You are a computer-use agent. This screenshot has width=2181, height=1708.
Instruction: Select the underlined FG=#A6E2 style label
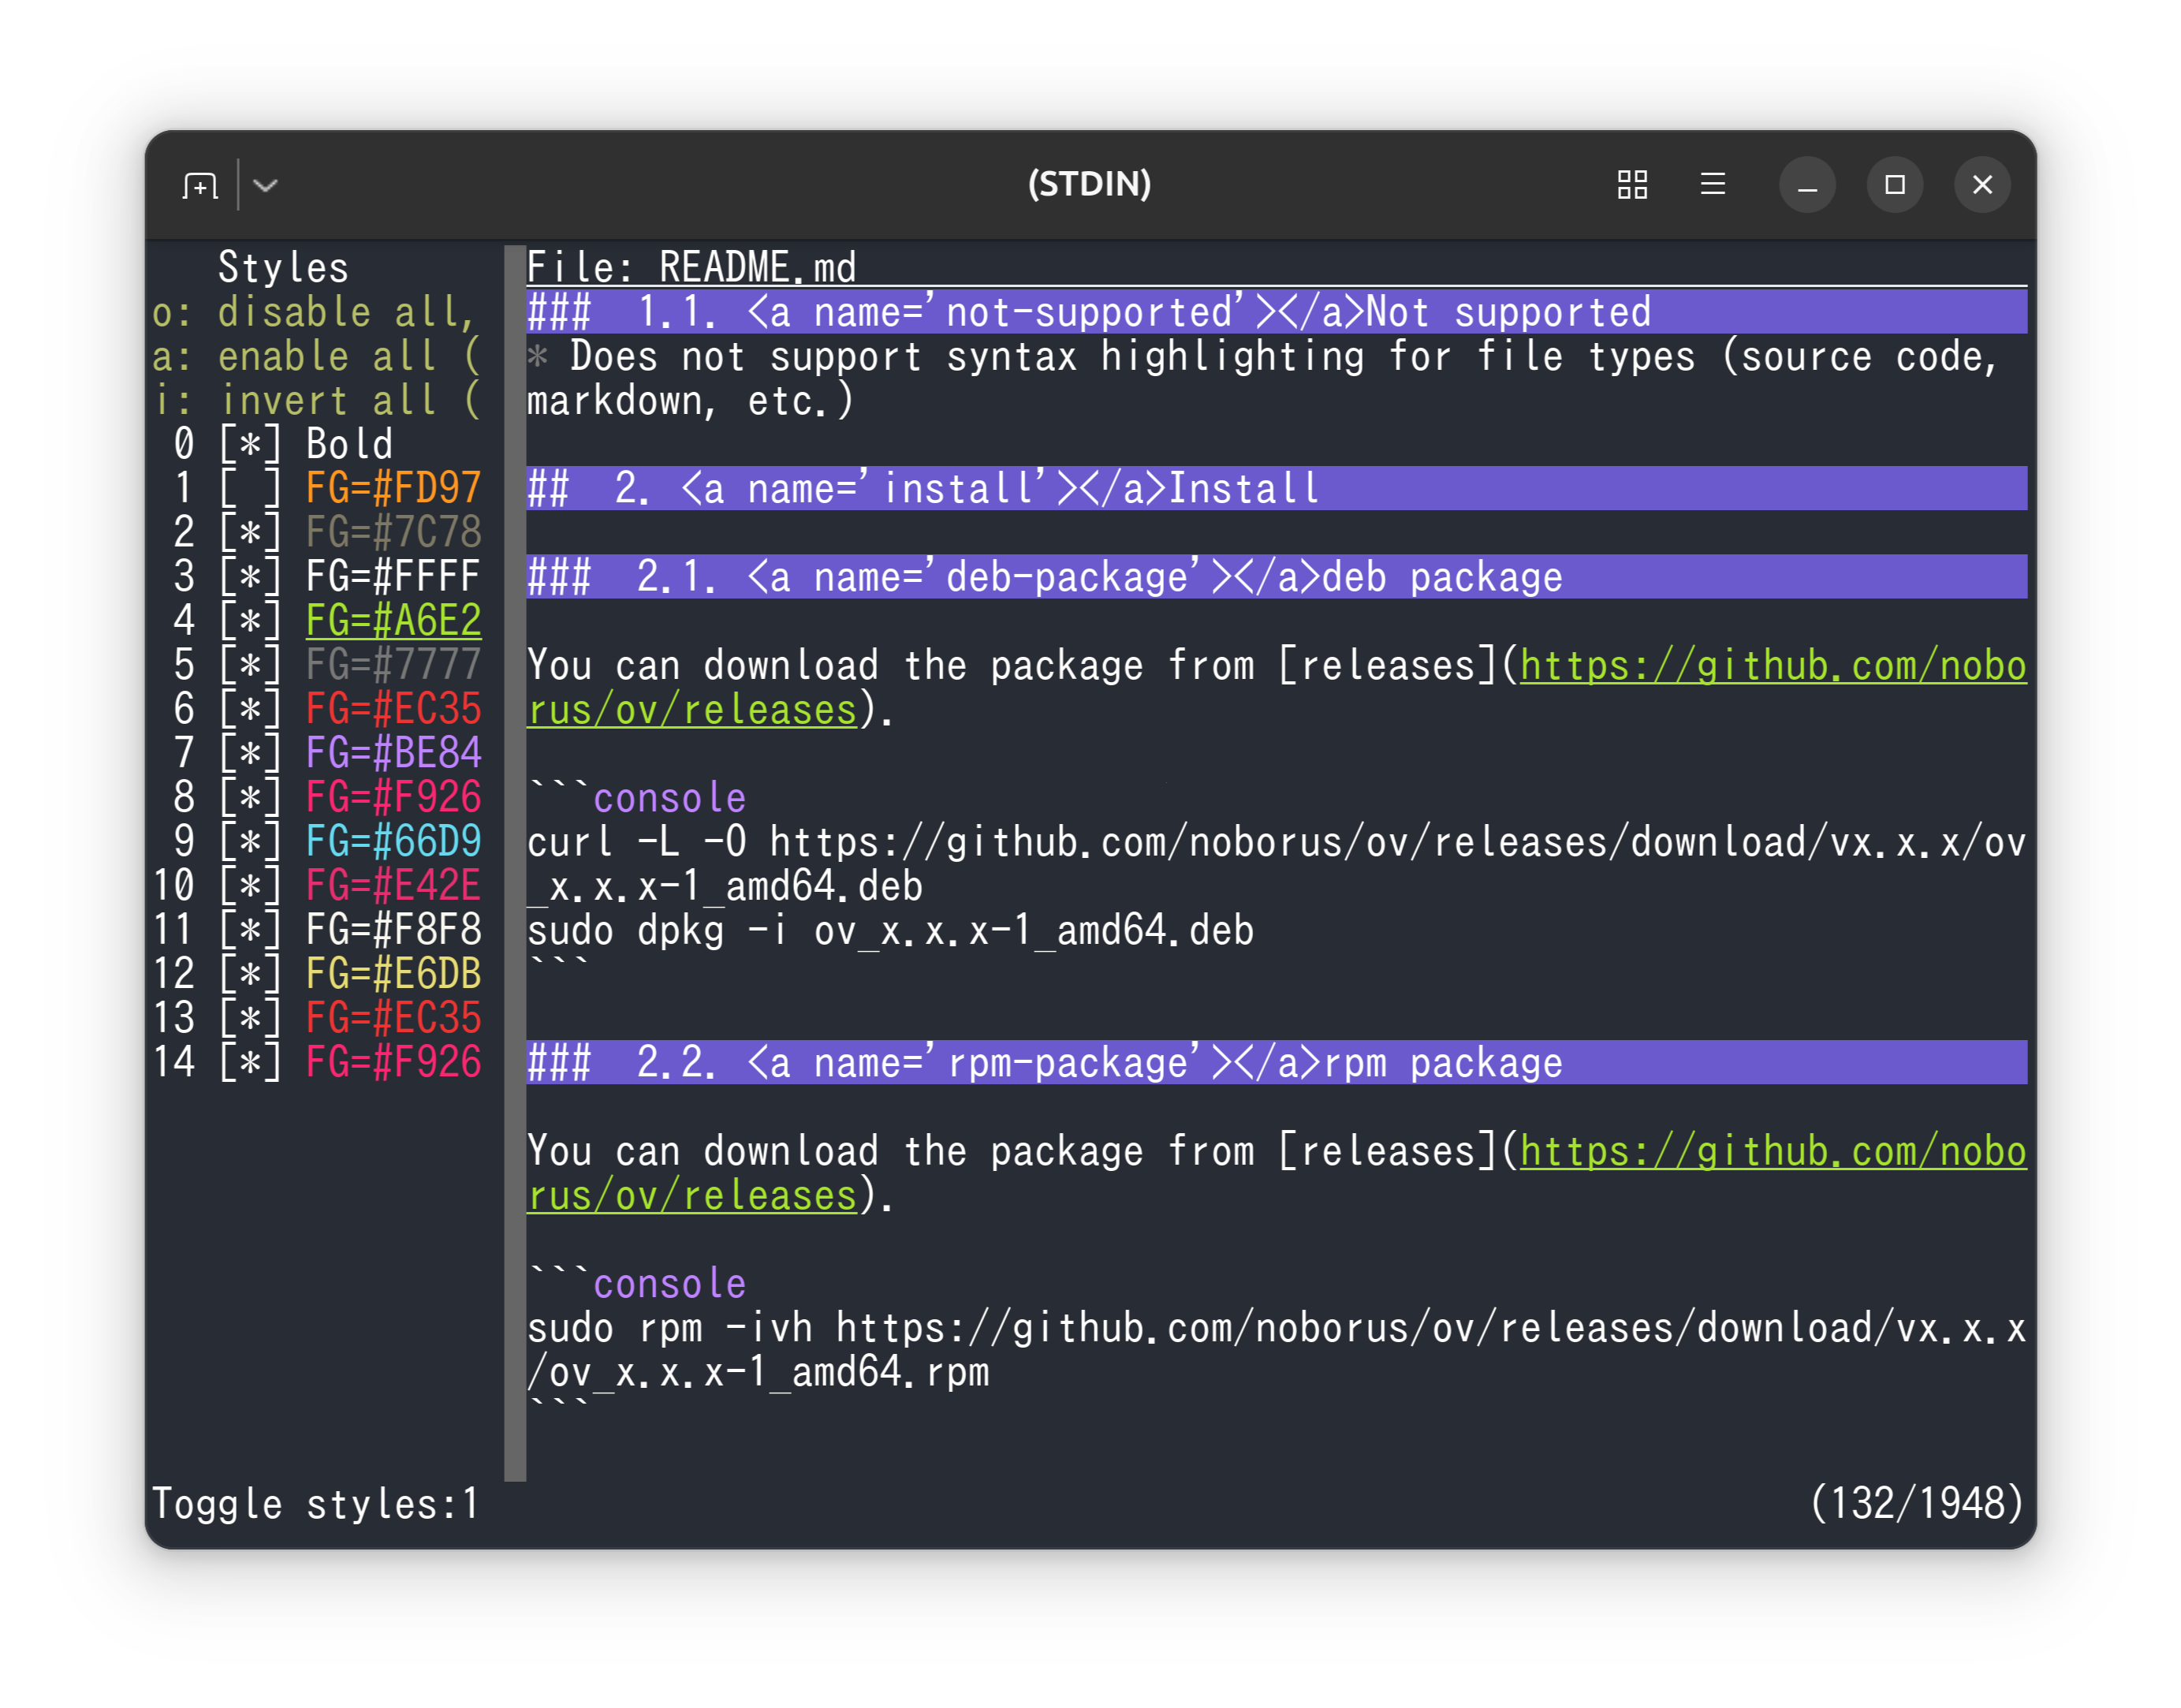(x=394, y=620)
